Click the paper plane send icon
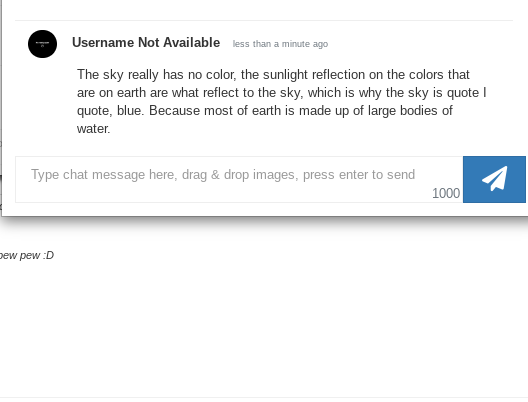This screenshot has width=528, height=402. (x=494, y=178)
